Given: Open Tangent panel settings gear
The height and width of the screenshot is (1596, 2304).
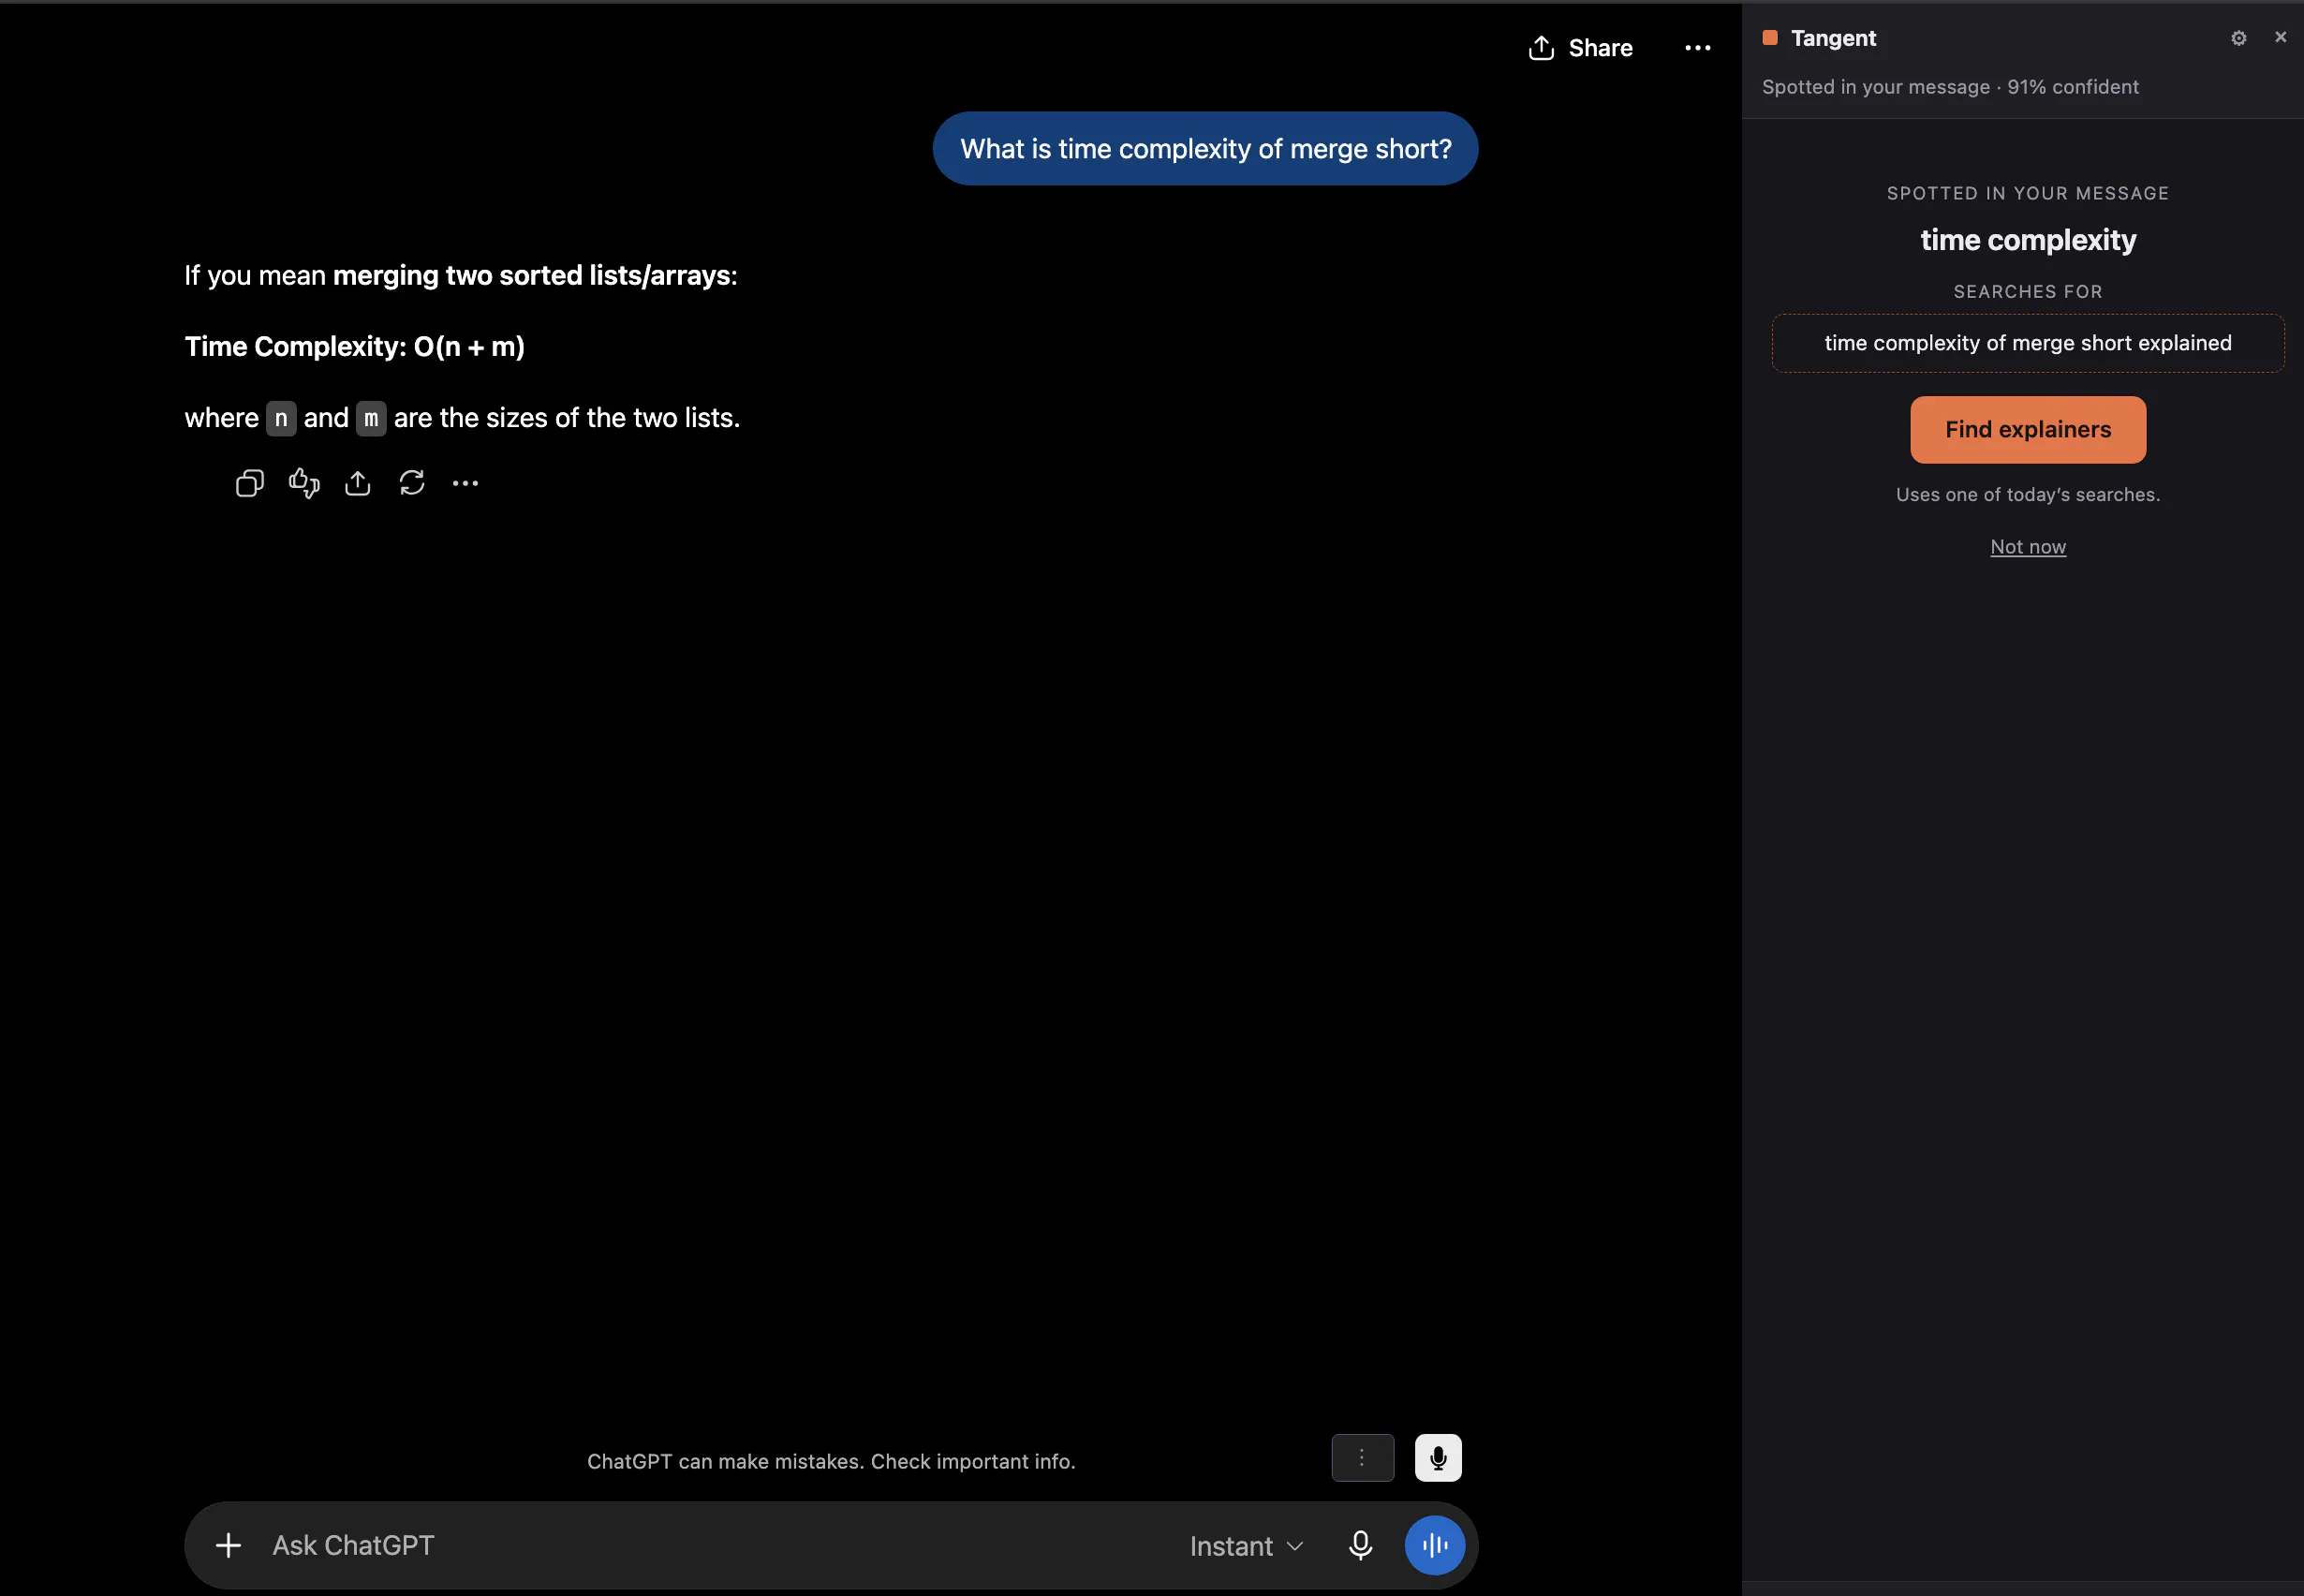Looking at the screenshot, I should pyautogui.click(x=2239, y=38).
